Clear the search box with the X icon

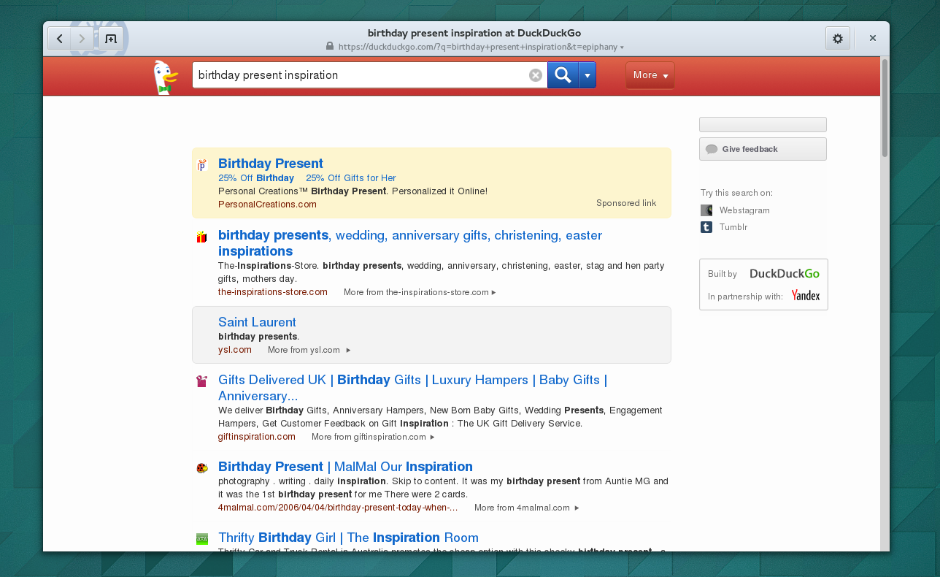pyautogui.click(x=535, y=75)
